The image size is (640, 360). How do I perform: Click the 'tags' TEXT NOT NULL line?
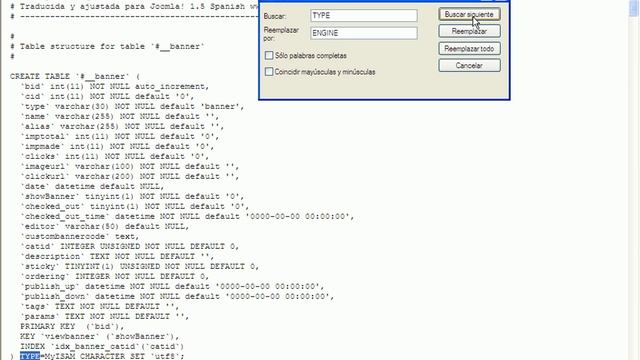(x=100, y=307)
